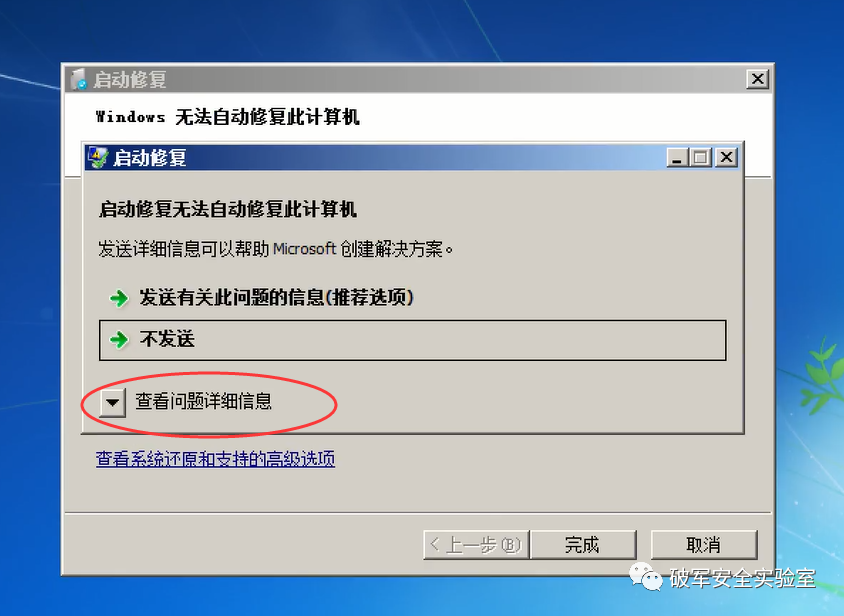Close the inner 启动修复 dialog
844x616 pixels.
[x=726, y=158]
